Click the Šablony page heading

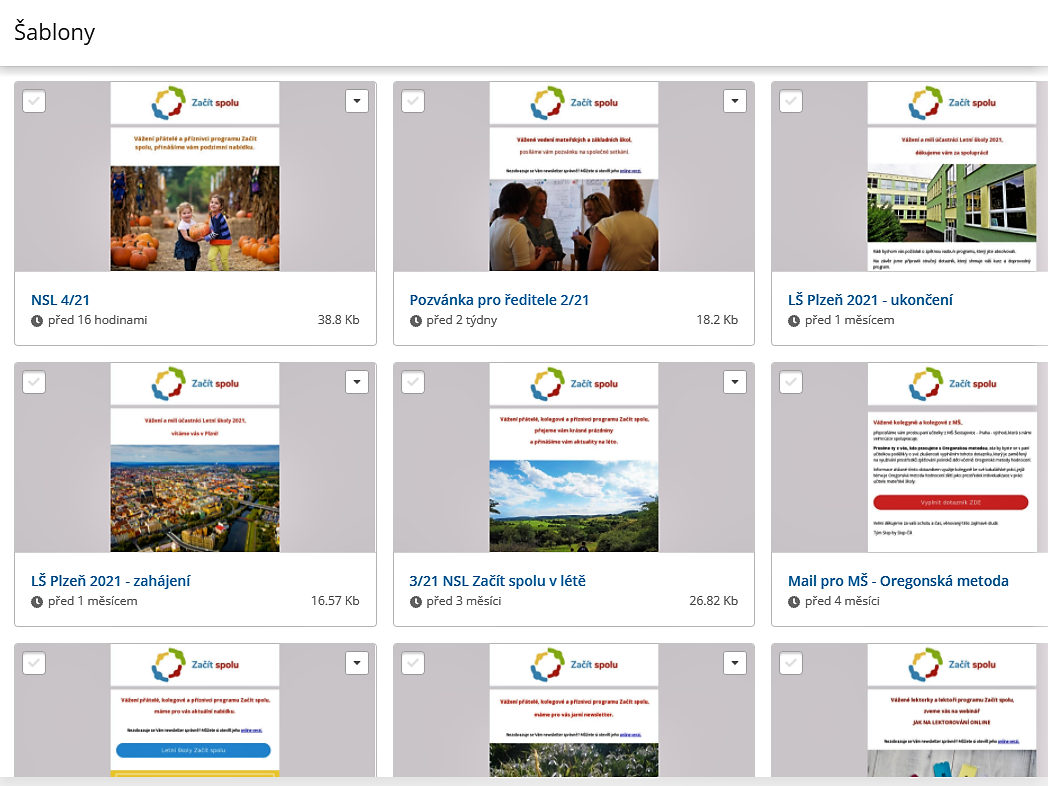[x=55, y=31]
